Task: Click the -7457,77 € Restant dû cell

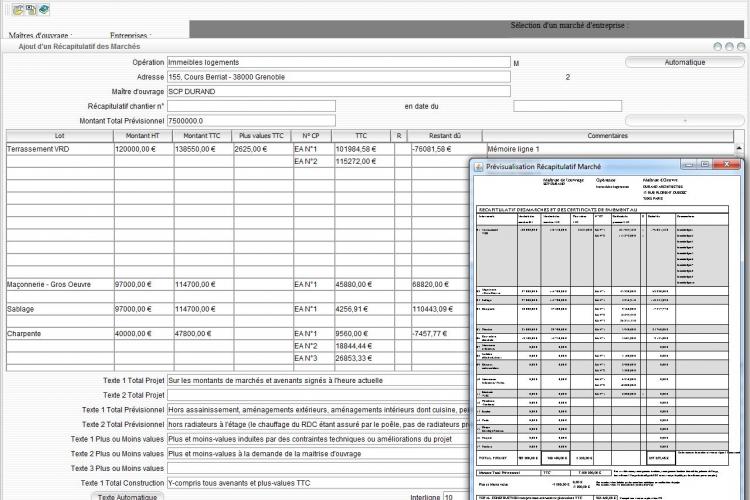Action: 440,333
